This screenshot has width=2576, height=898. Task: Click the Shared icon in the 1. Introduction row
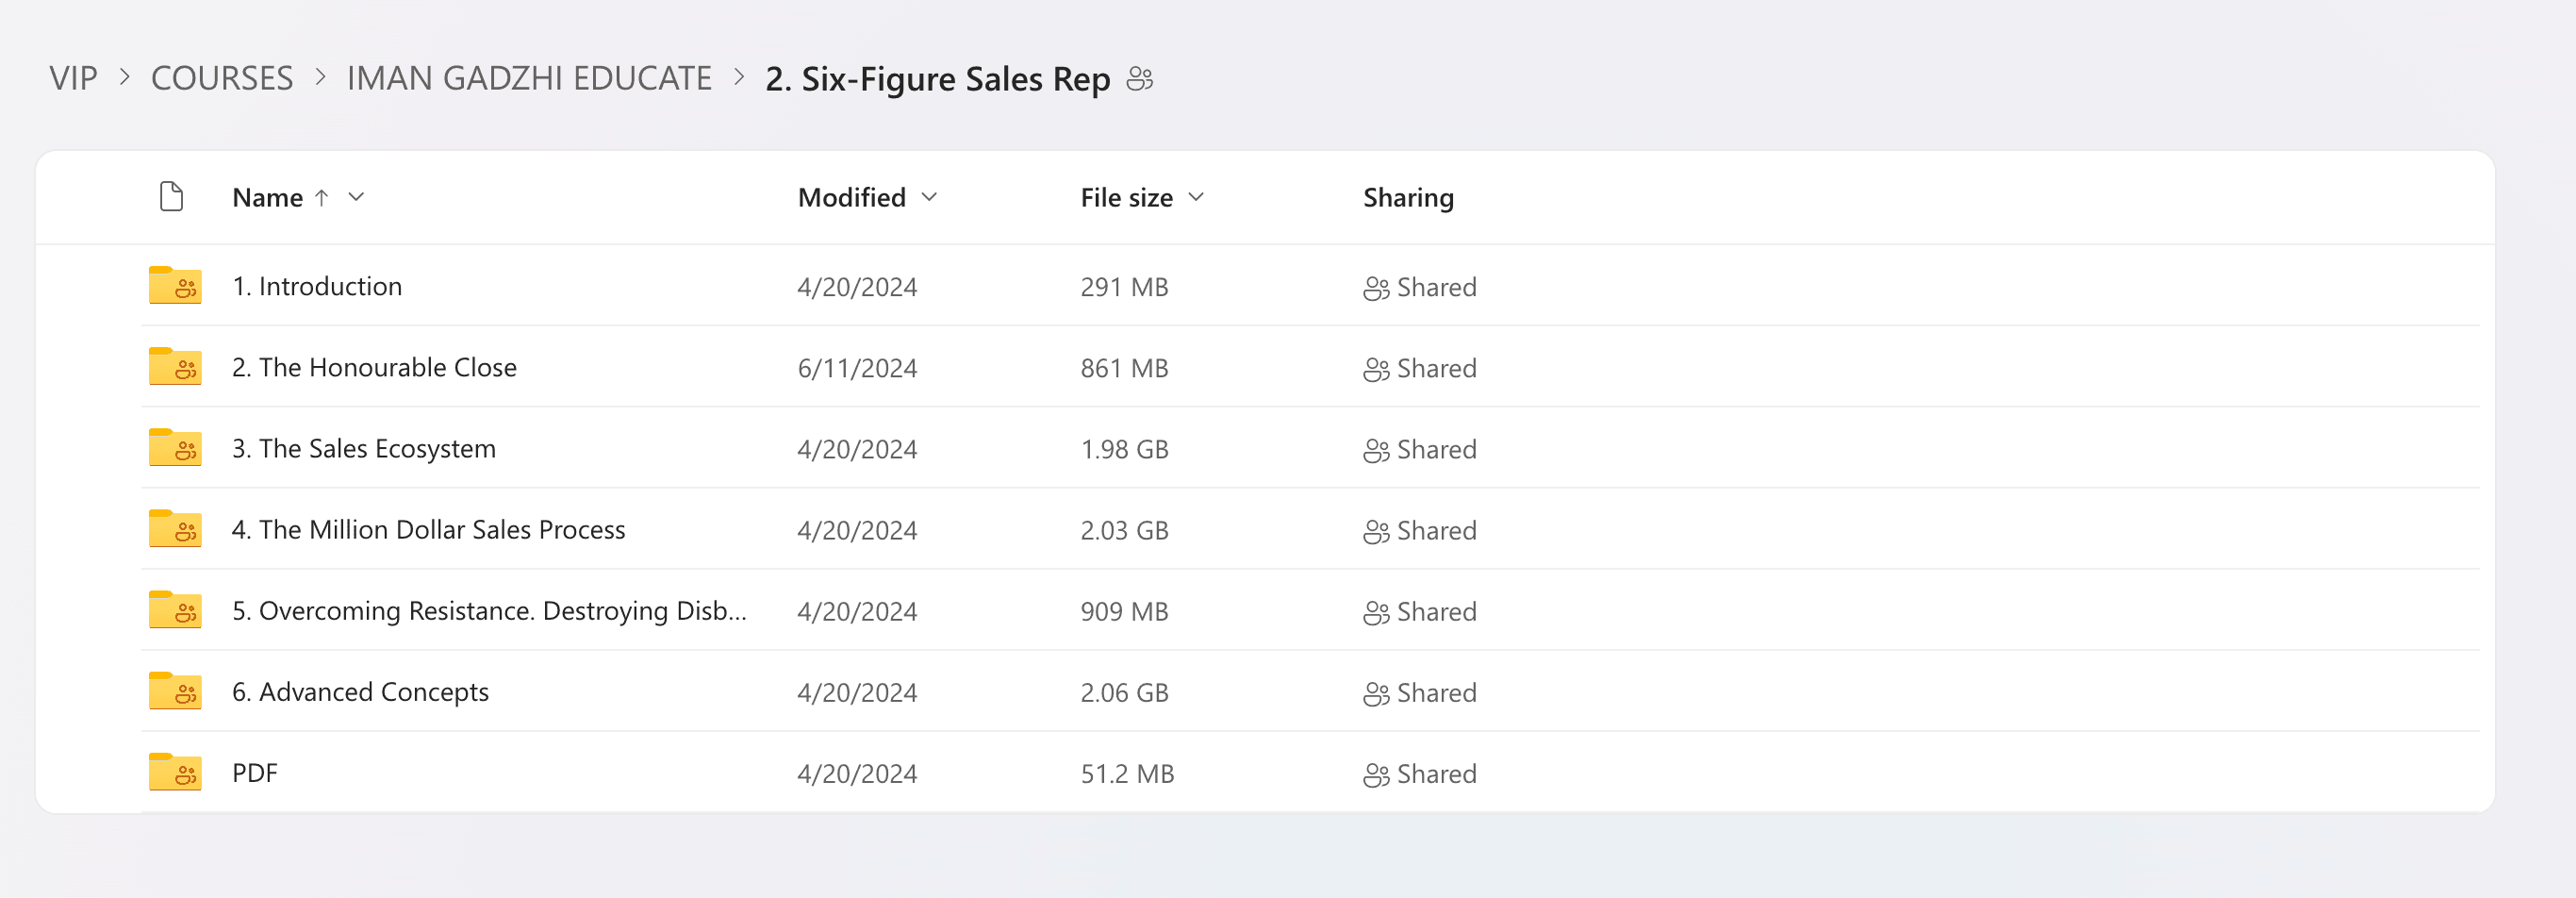[1376, 288]
